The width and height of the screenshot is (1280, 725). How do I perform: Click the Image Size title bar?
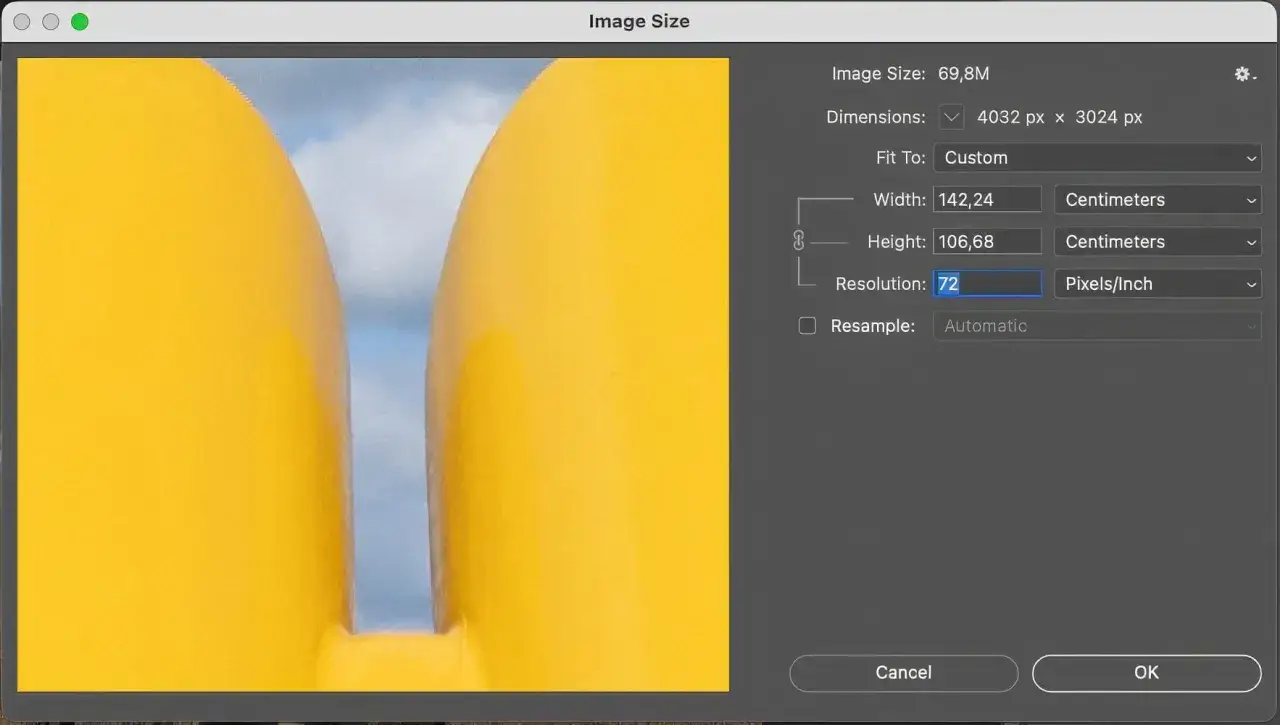639,21
